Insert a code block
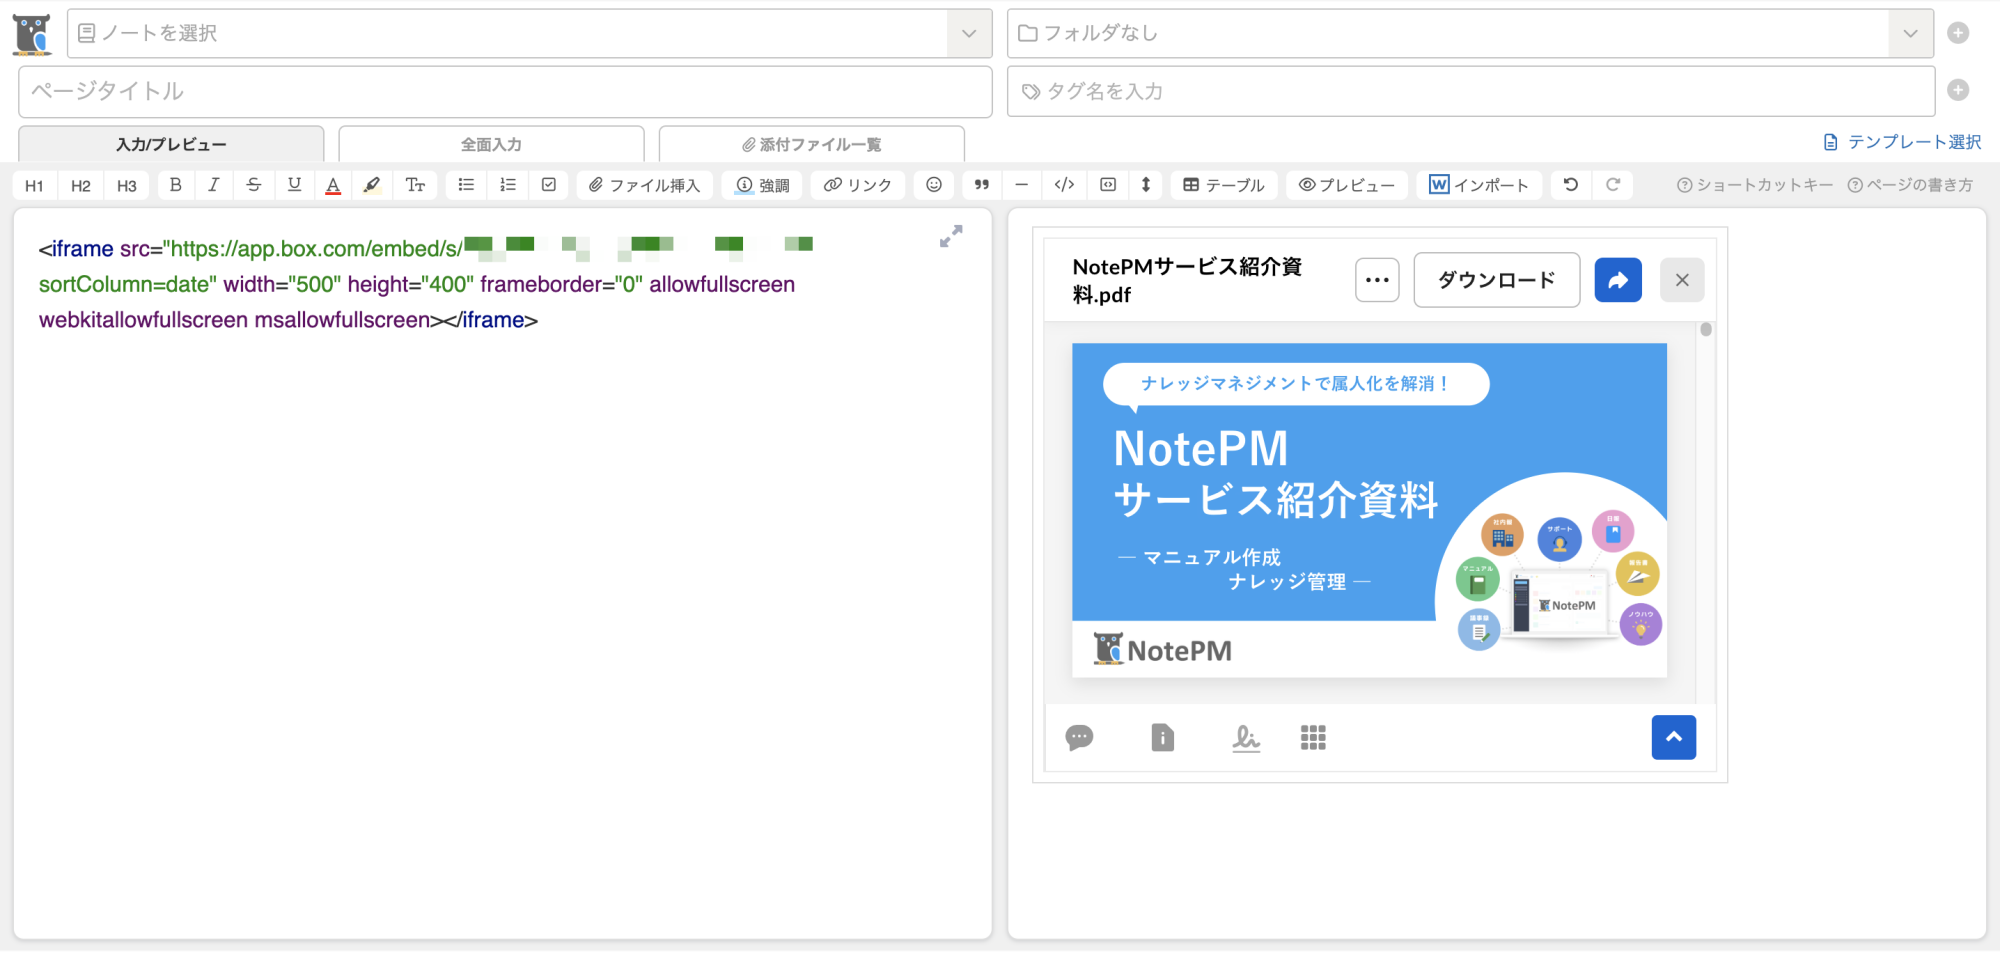Viewport: 2000px width, 954px height. (1064, 185)
